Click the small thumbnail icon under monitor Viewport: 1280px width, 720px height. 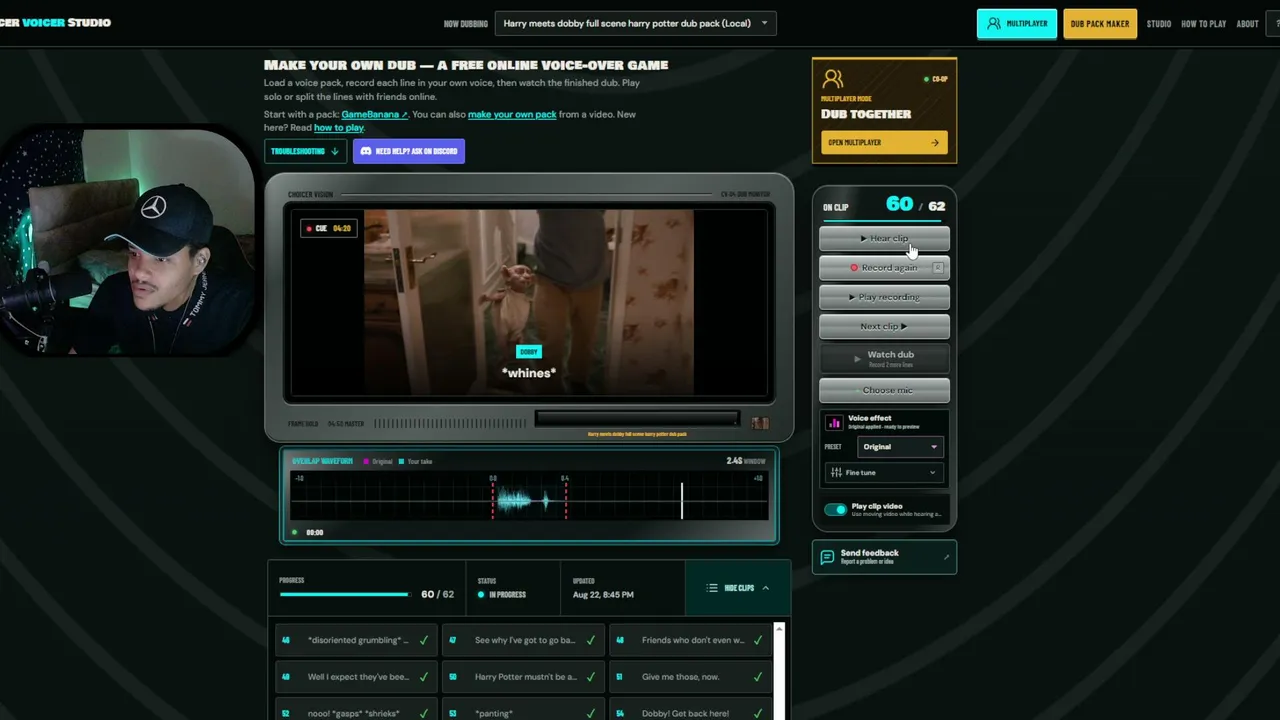coord(760,423)
